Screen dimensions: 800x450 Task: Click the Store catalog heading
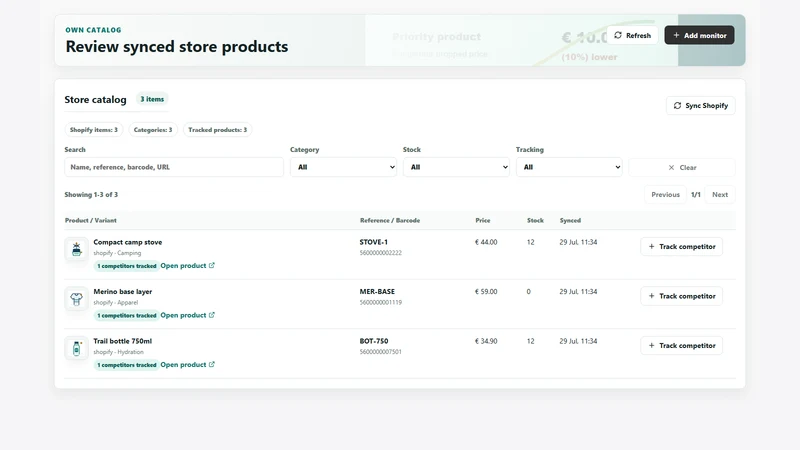coord(95,99)
